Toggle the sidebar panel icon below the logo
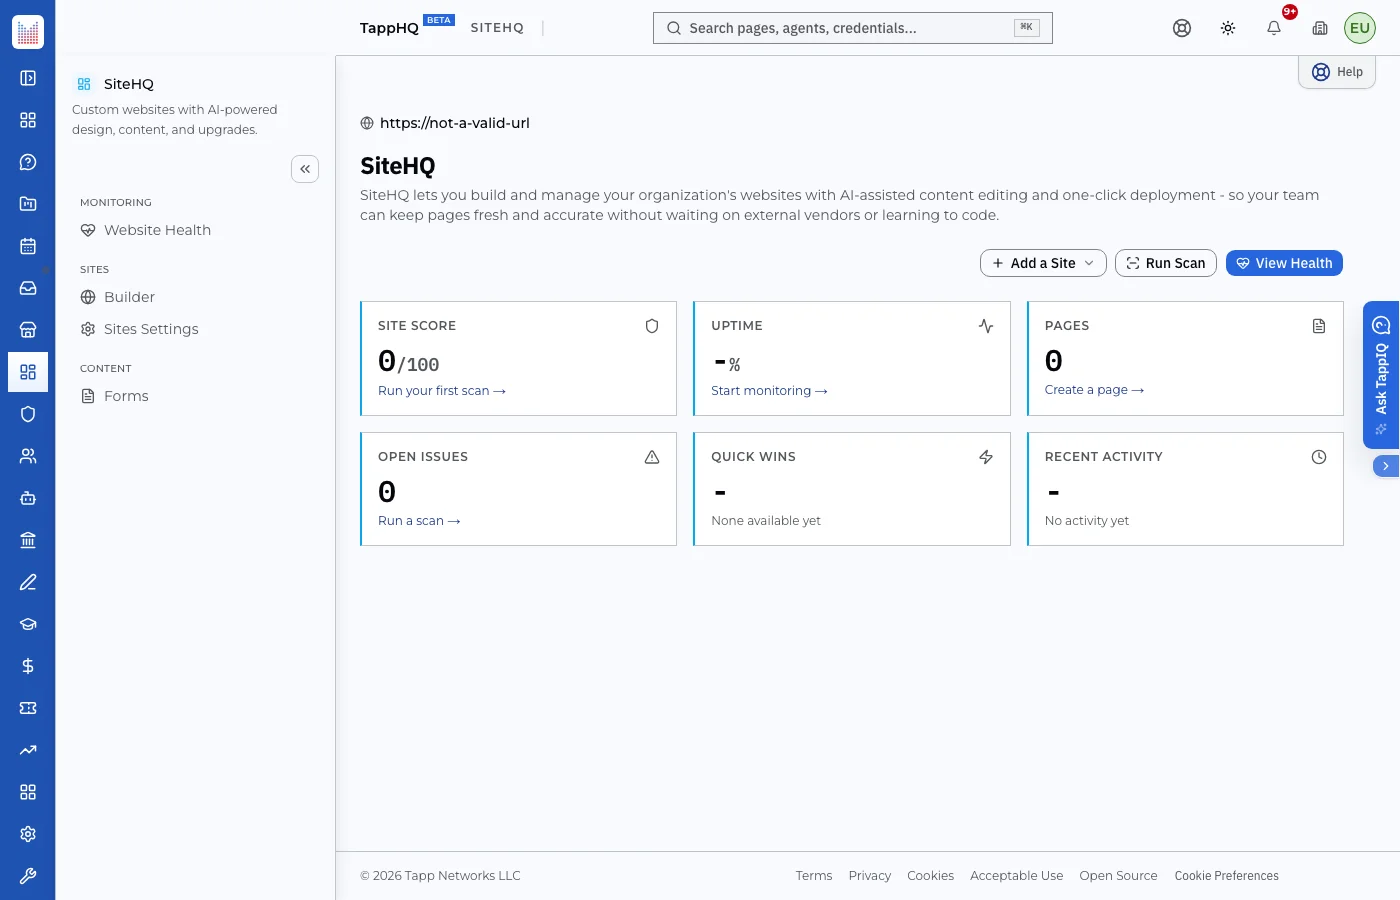The width and height of the screenshot is (1400, 900). coord(28,78)
